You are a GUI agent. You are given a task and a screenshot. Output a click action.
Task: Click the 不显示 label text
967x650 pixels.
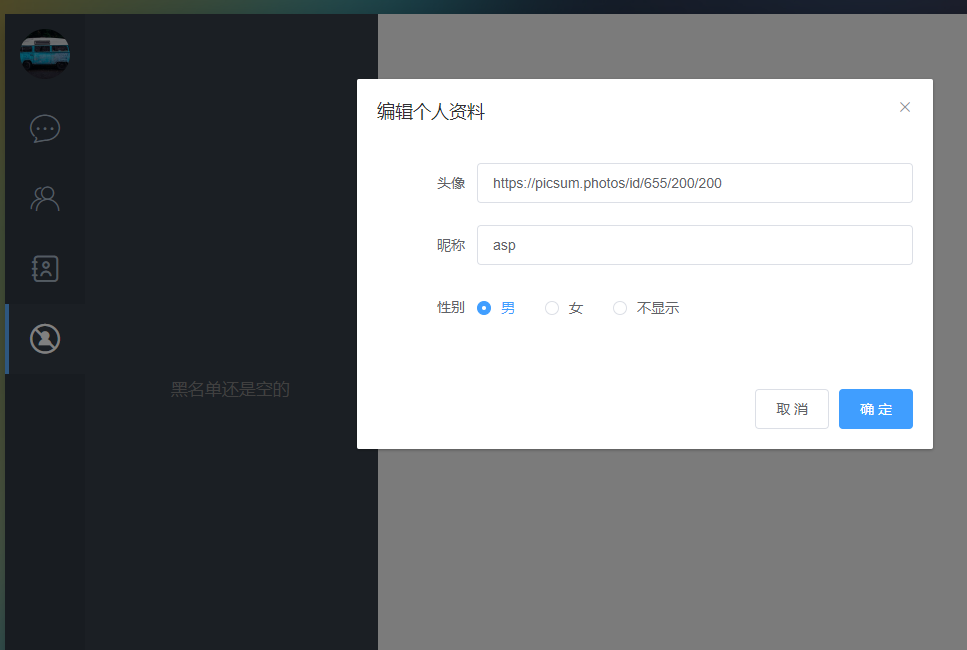click(658, 308)
